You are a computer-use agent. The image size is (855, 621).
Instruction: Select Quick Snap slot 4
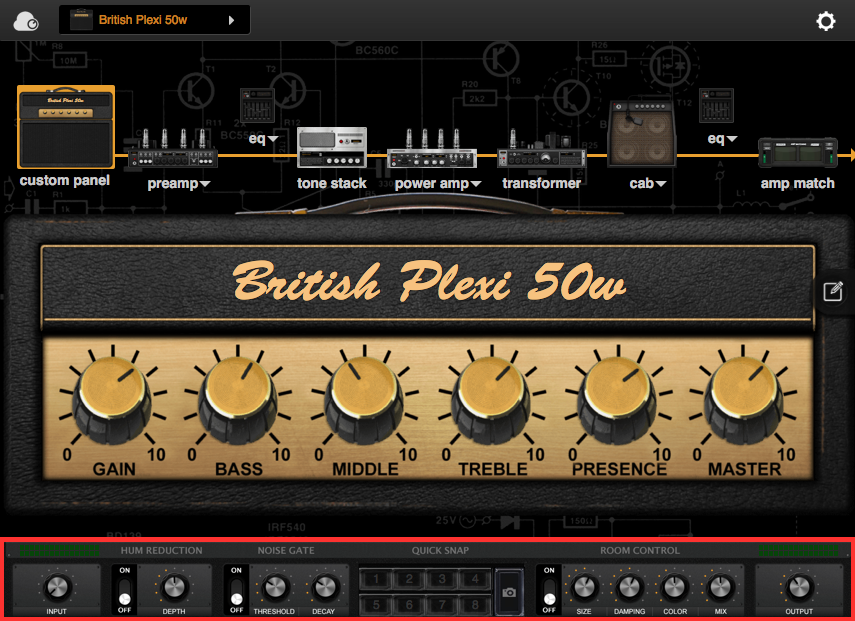(475, 579)
